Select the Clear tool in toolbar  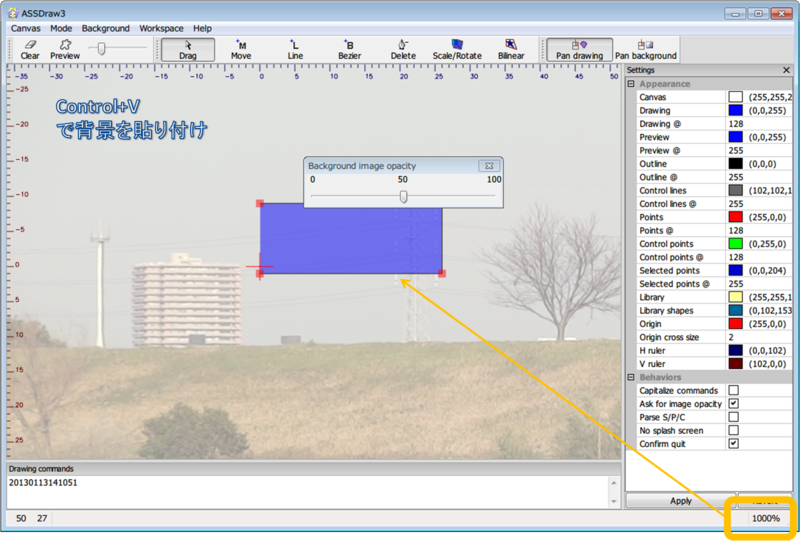30,50
